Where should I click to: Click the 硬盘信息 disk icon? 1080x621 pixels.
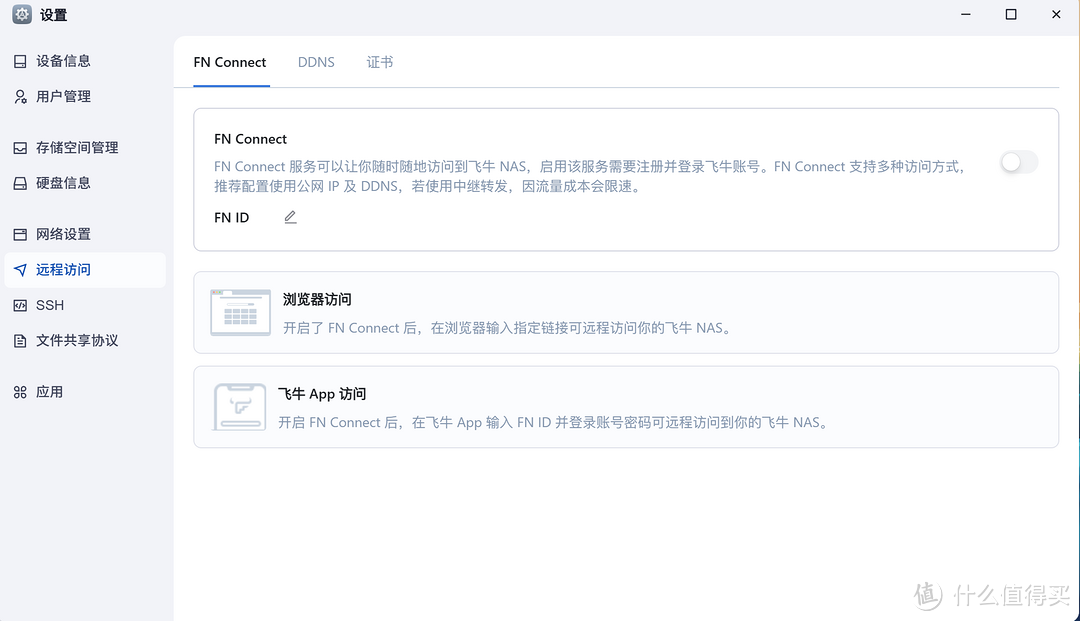point(20,183)
